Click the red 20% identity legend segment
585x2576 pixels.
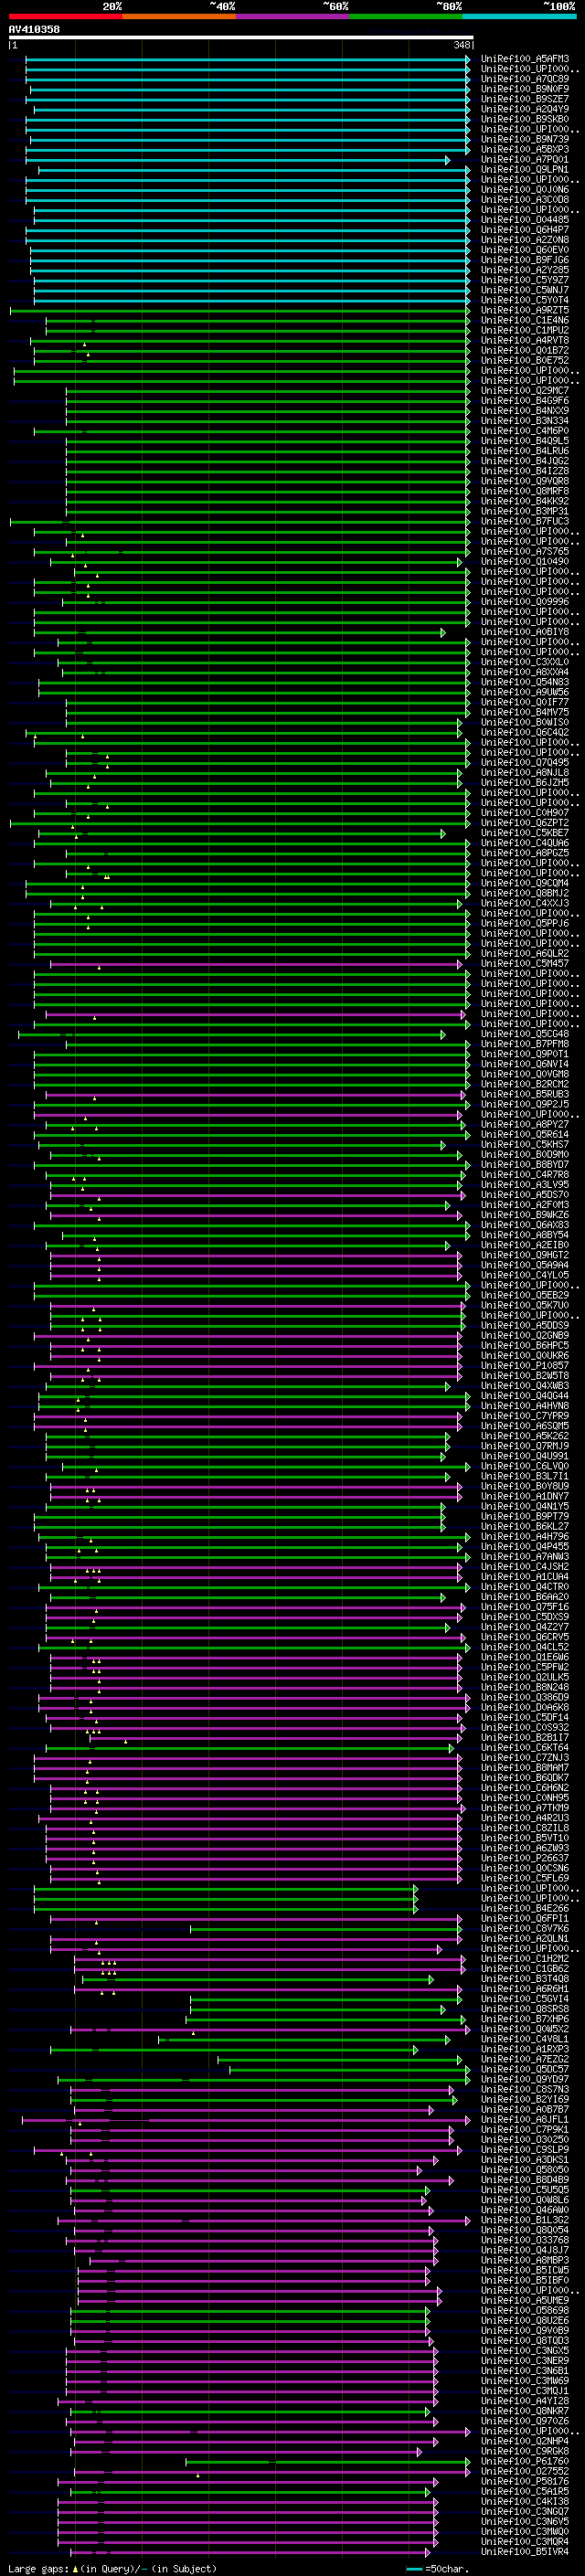click(65, 16)
